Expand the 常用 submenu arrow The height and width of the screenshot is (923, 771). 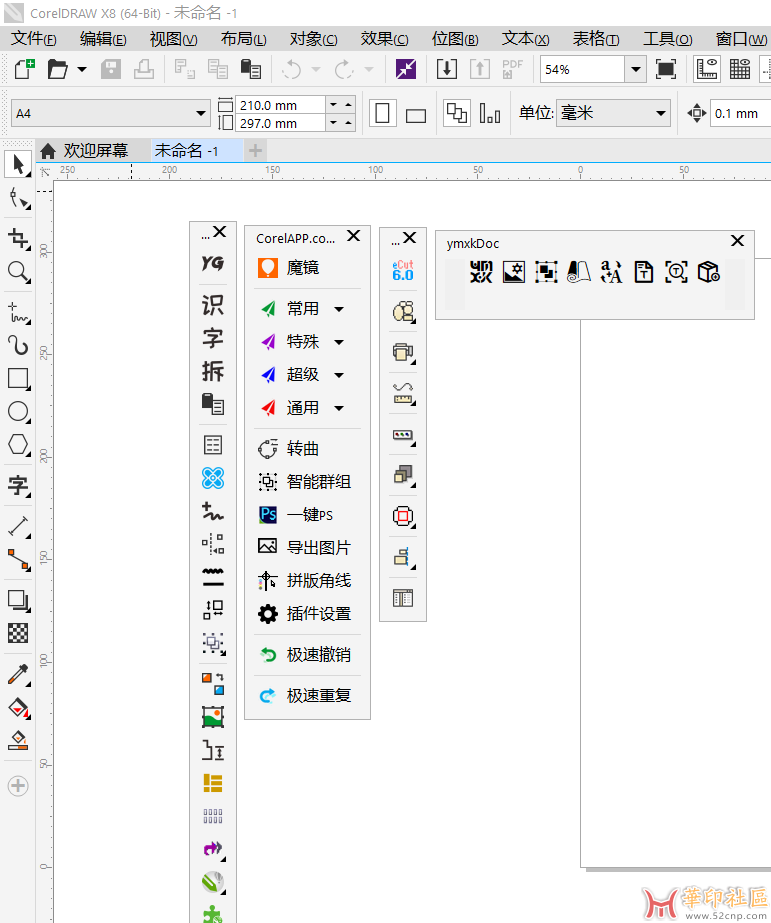point(339,309)
